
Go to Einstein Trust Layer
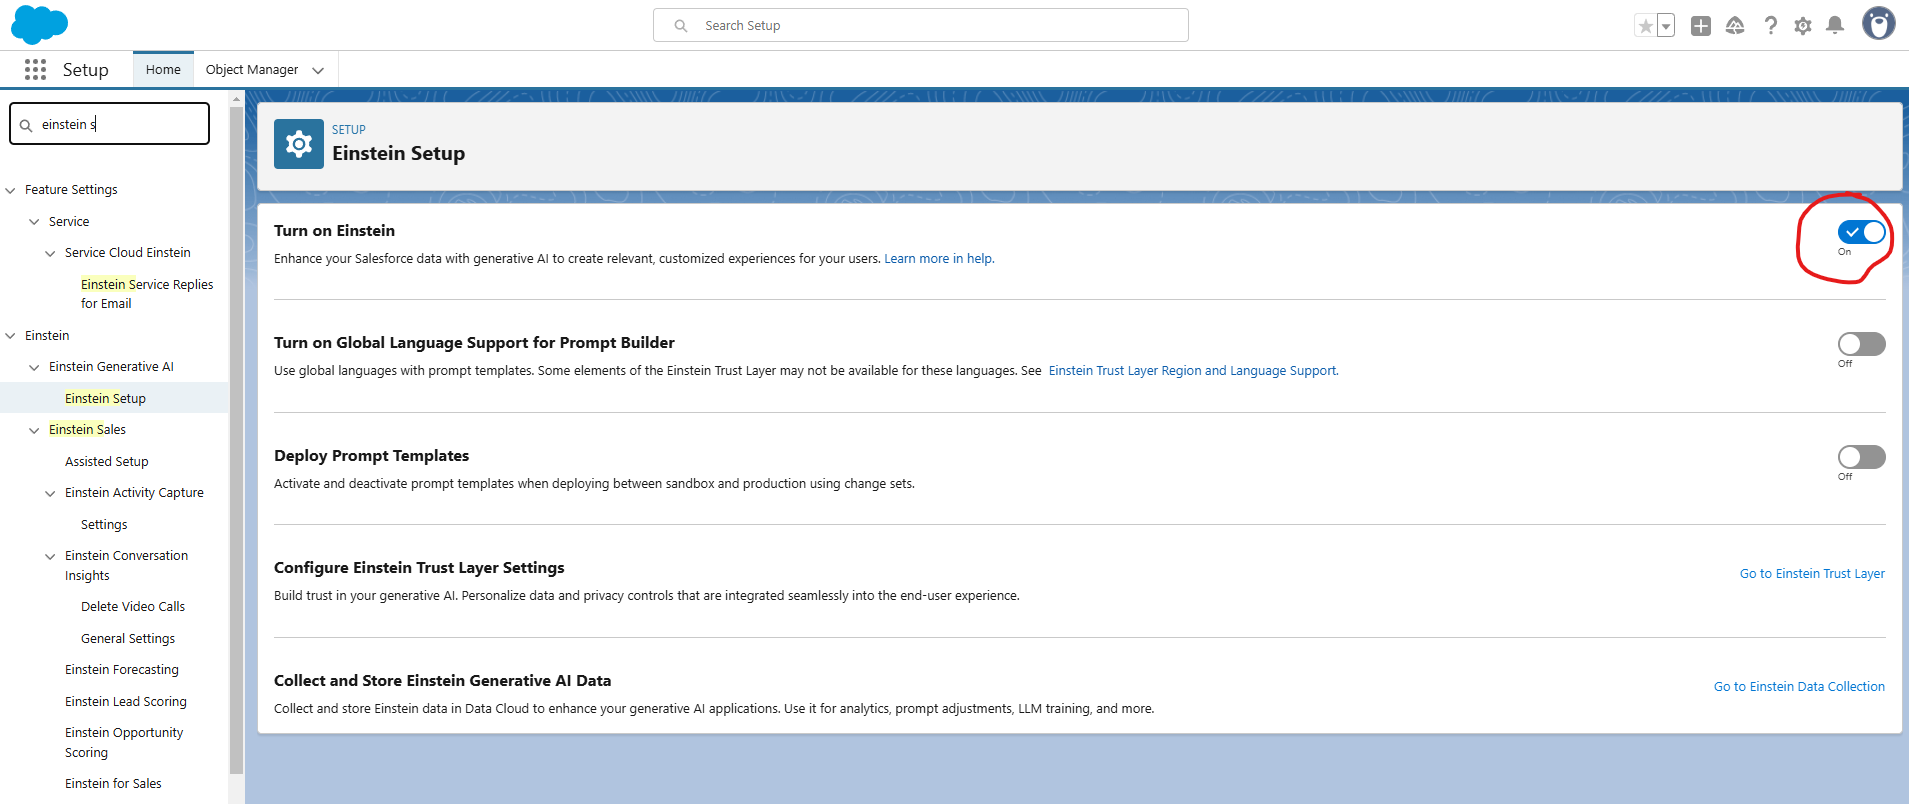tap(1812, 573)
